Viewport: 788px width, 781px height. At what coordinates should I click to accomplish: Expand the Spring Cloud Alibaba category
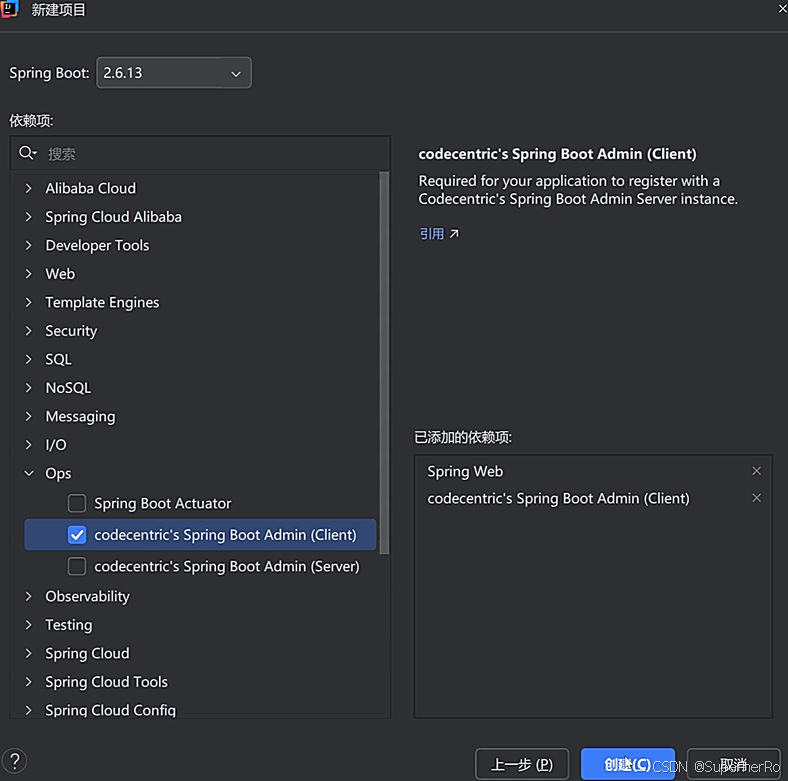click(29, 217)
